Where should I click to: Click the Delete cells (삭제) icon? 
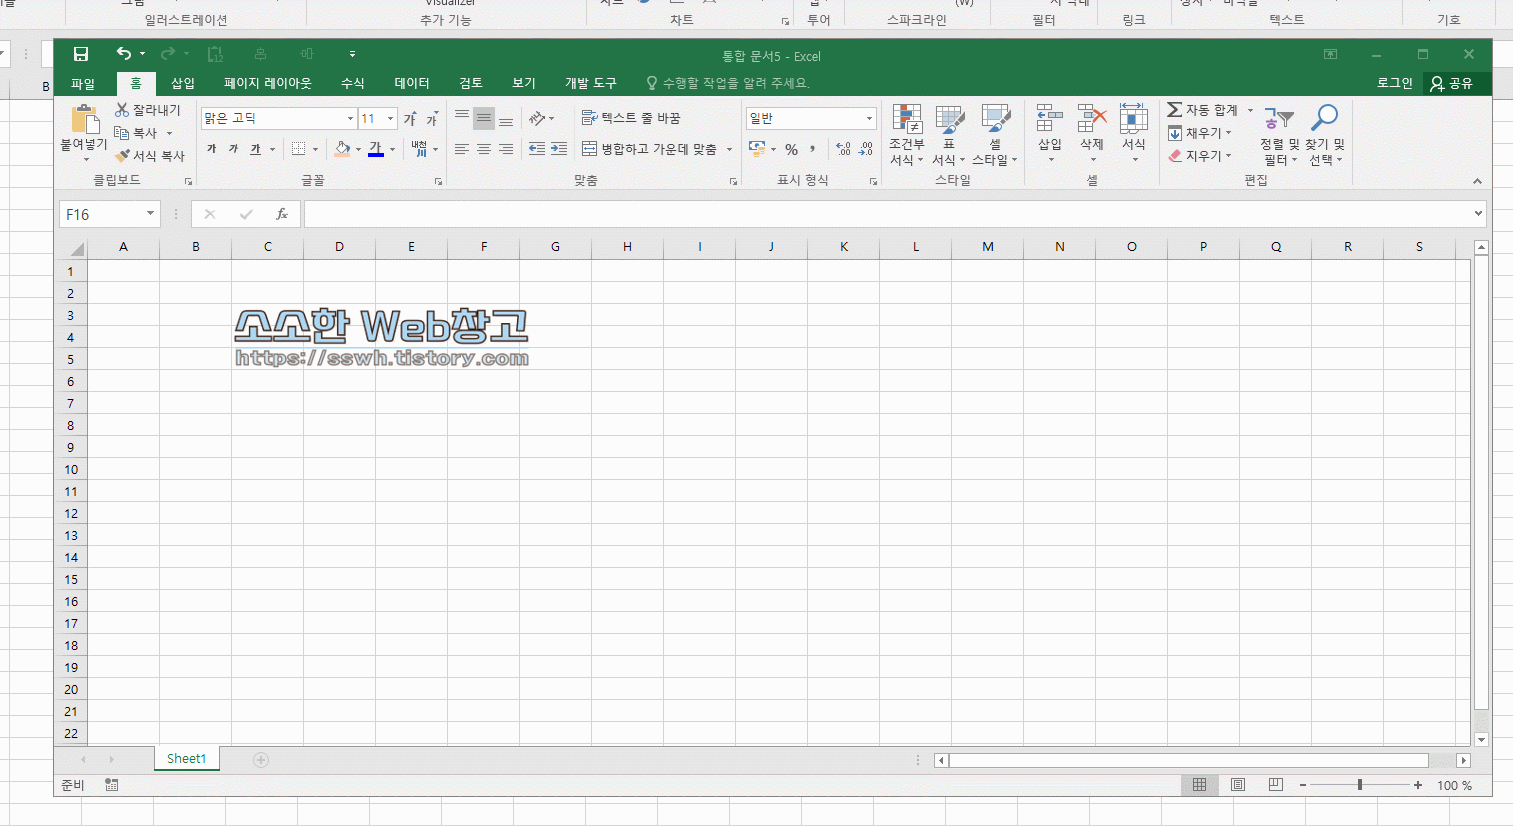[x=1092, y=119]
